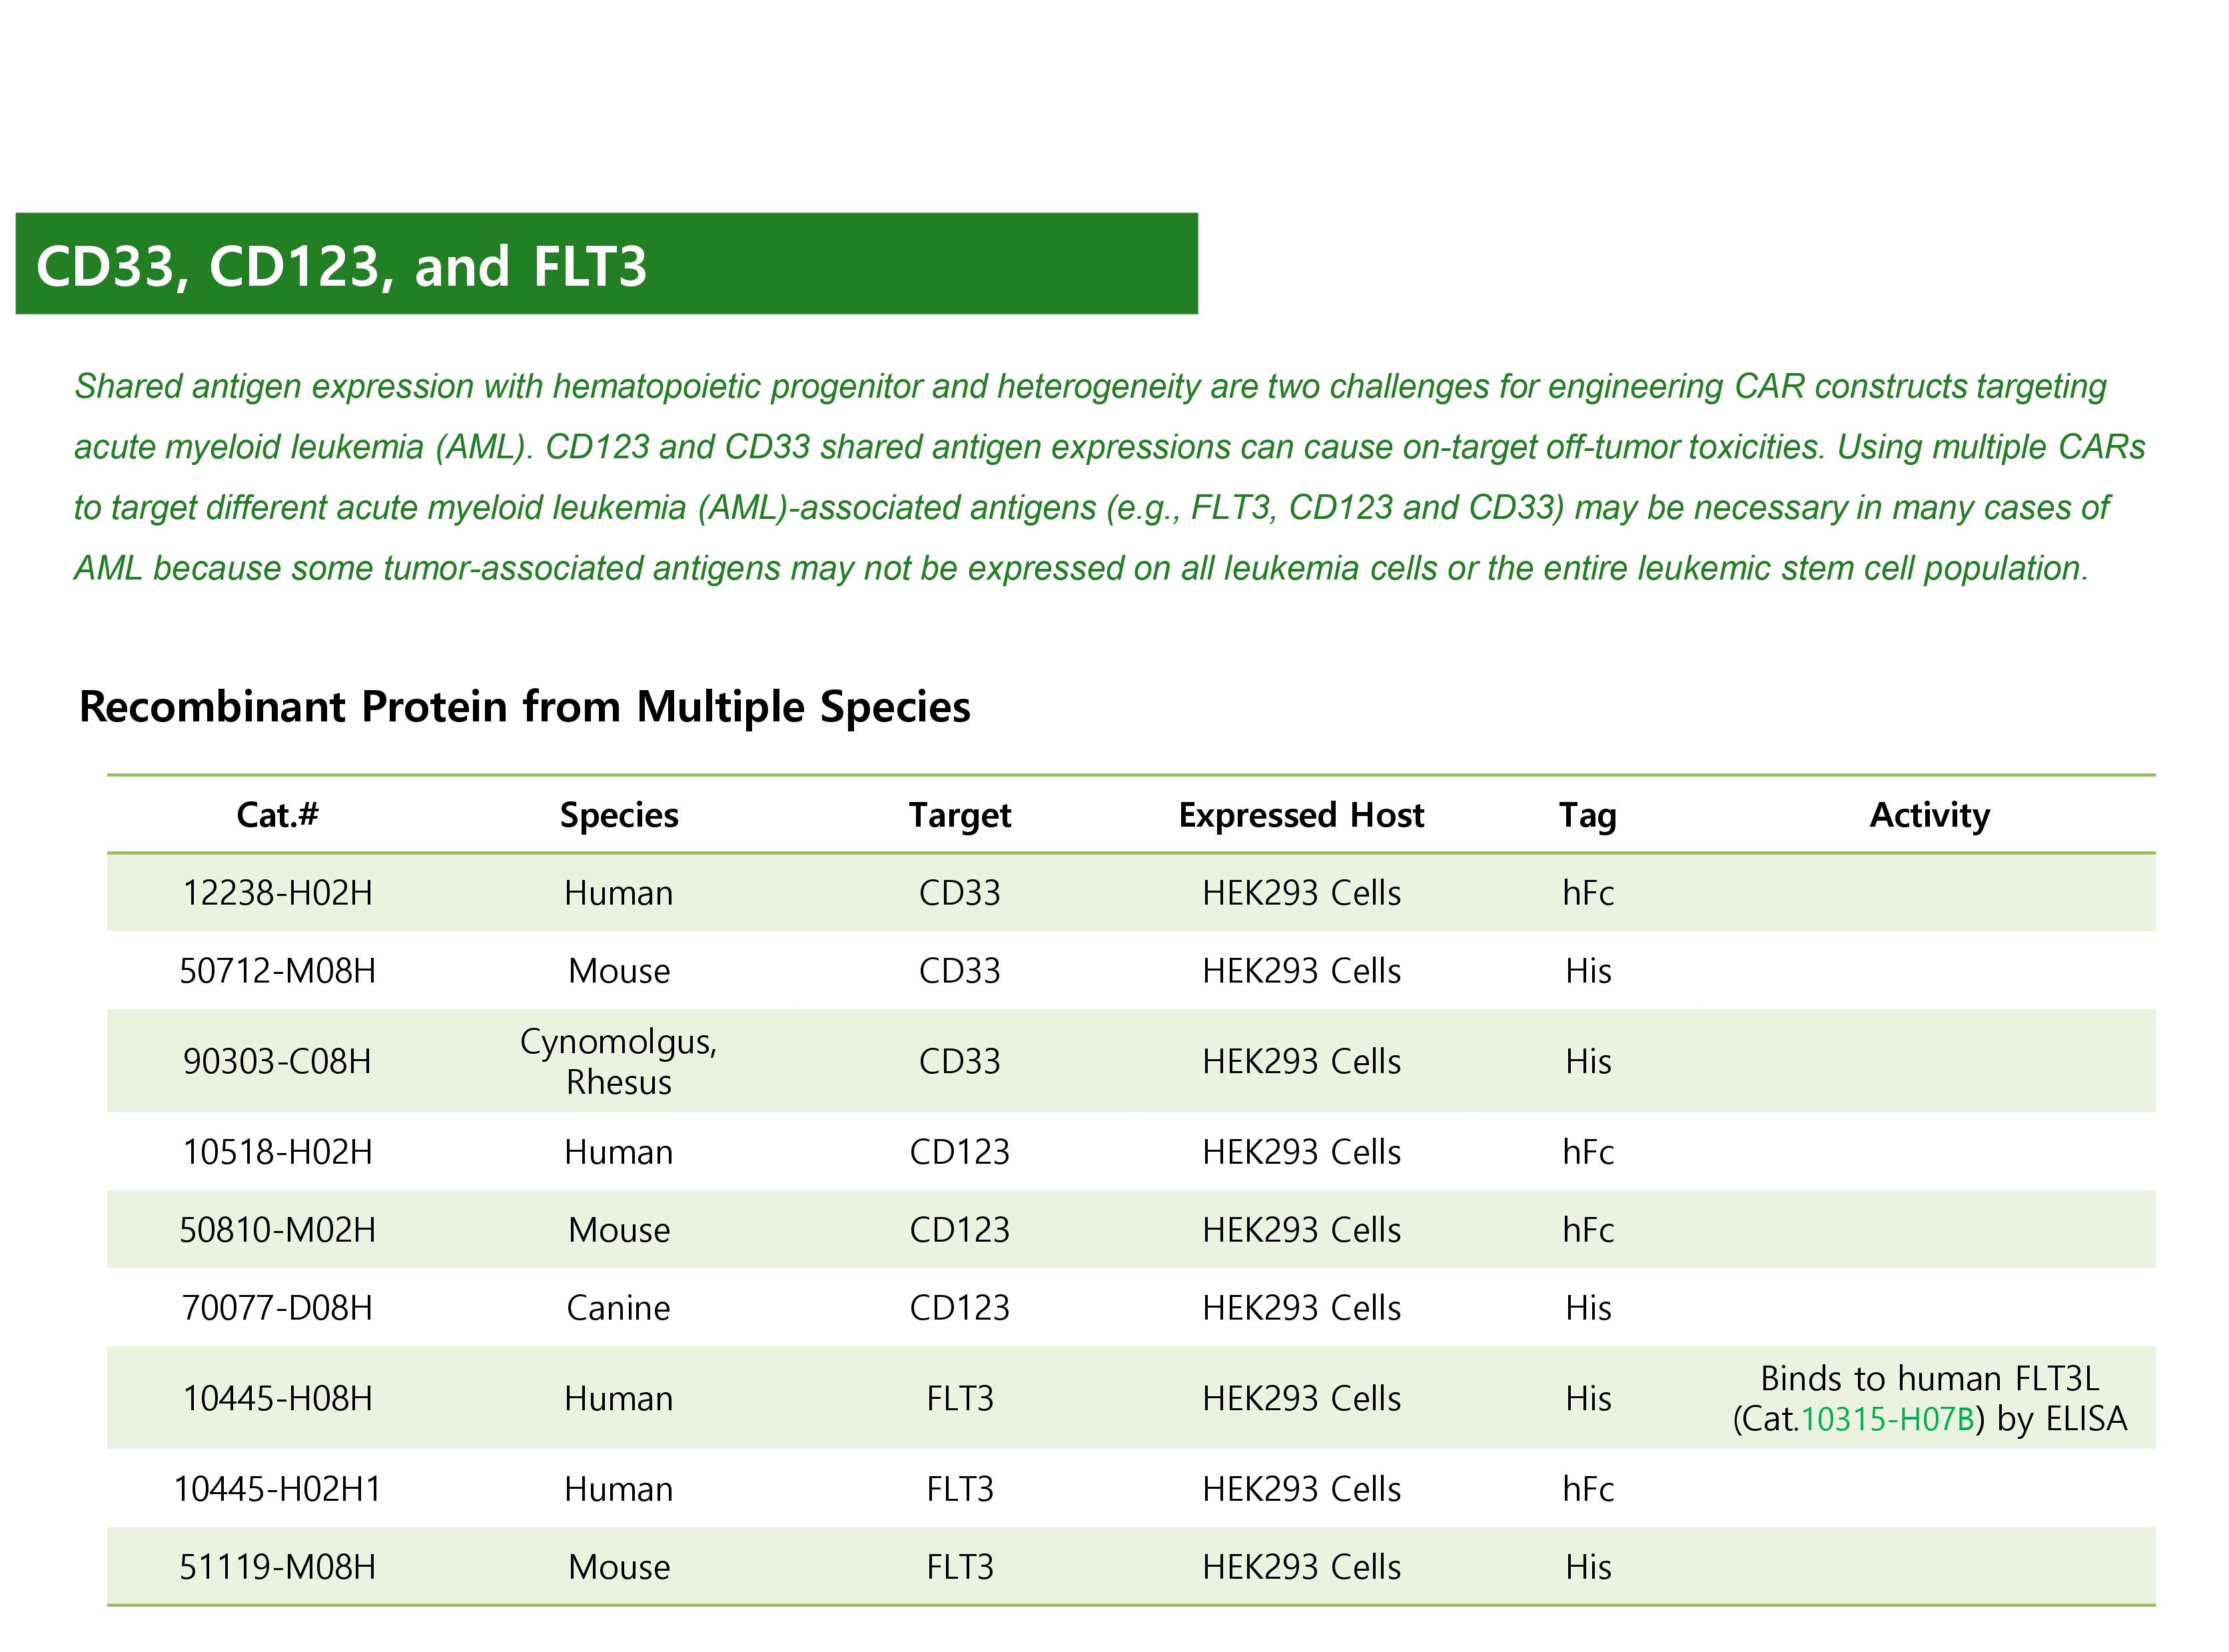Image resolution: width=2229 pixels, height=1652 pixels.
Task: Click the His tag in the 50712-M08H row
Action: coord(1587,971)
